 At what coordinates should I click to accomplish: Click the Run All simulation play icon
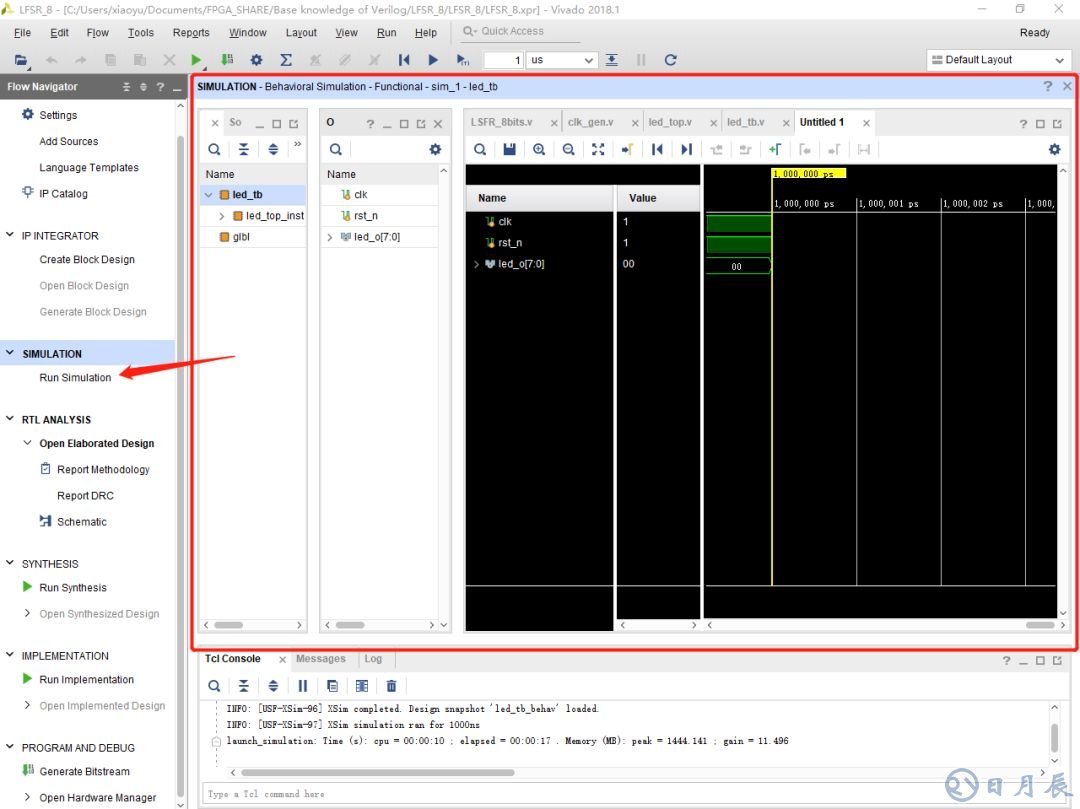433,60
